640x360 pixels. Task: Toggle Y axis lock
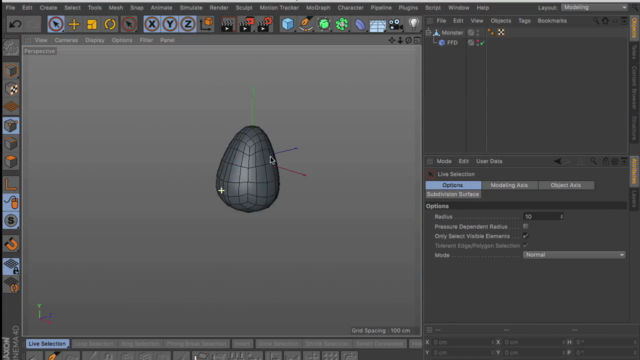click(170, 24)
